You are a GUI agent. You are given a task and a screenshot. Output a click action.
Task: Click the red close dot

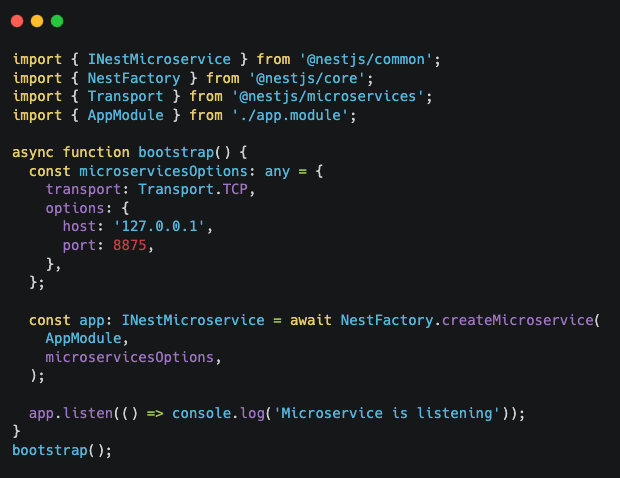(17, 21)
